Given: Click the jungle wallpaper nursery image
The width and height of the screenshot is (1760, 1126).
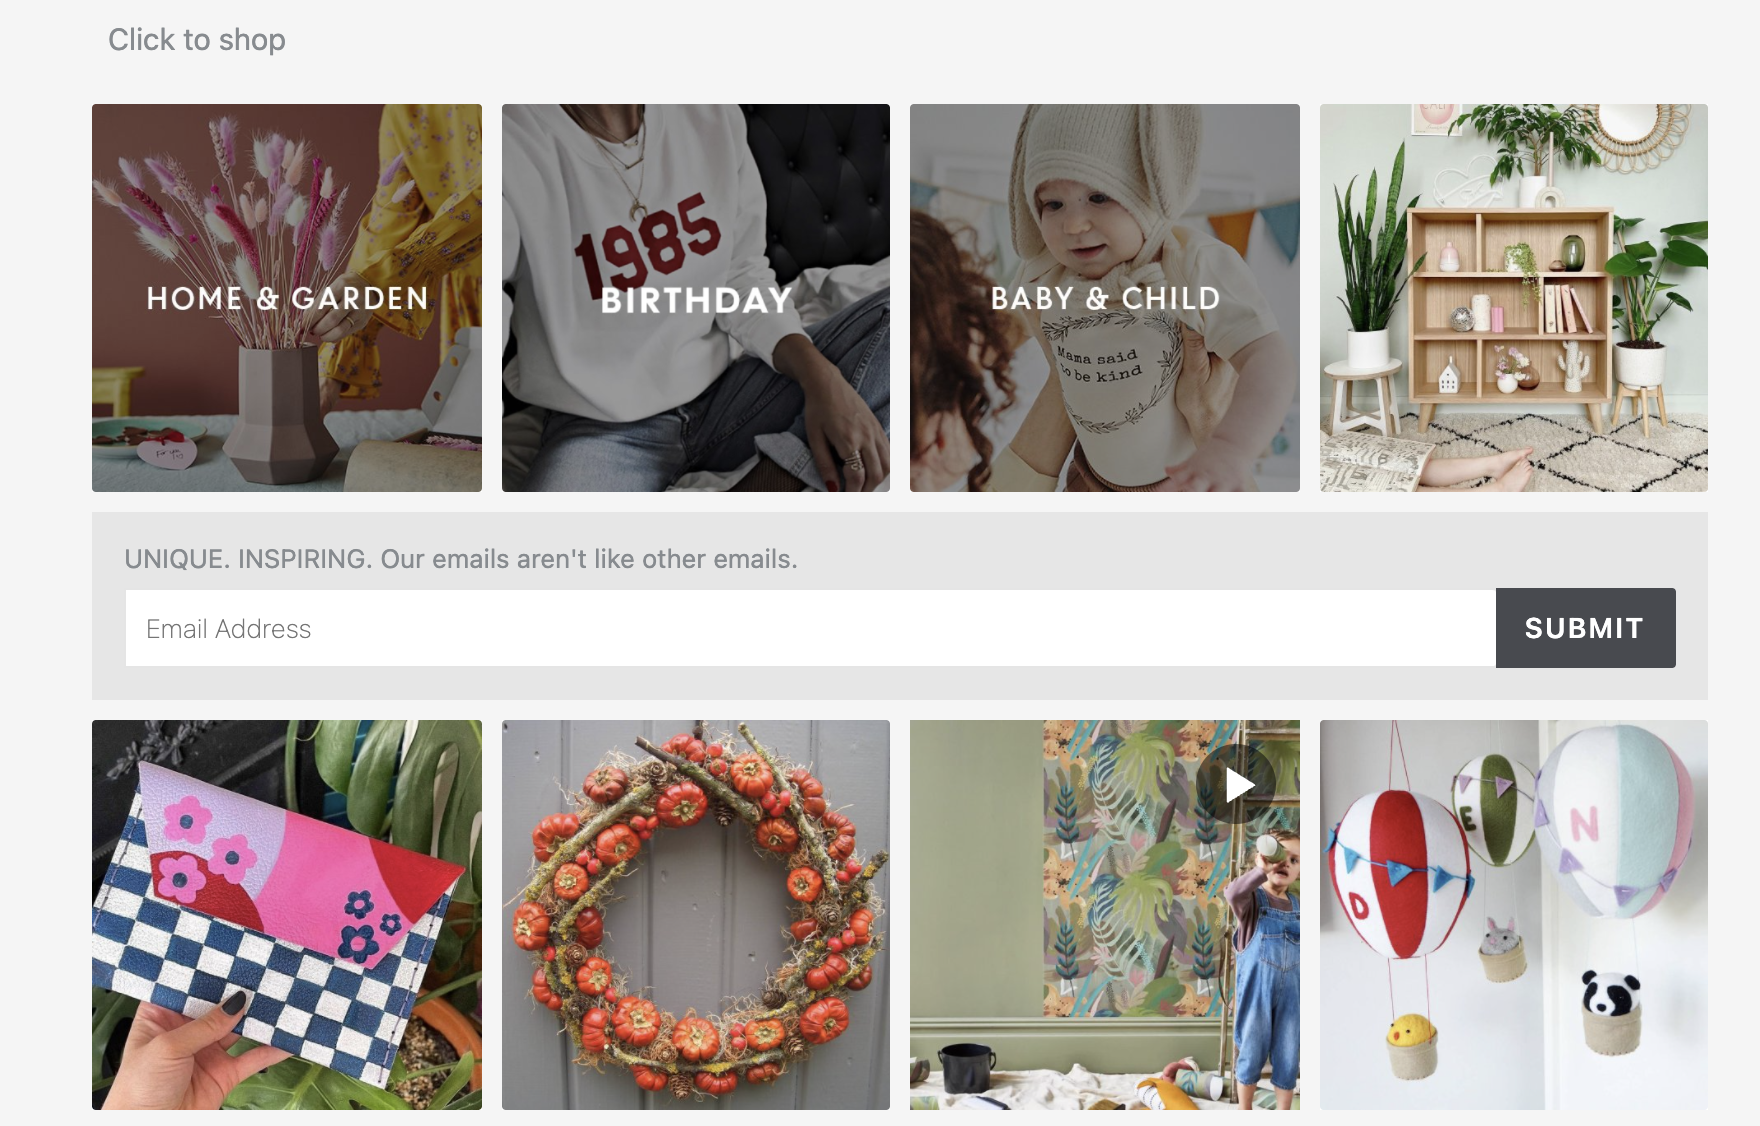Looking at the screenshot, I should point(1105,915).
